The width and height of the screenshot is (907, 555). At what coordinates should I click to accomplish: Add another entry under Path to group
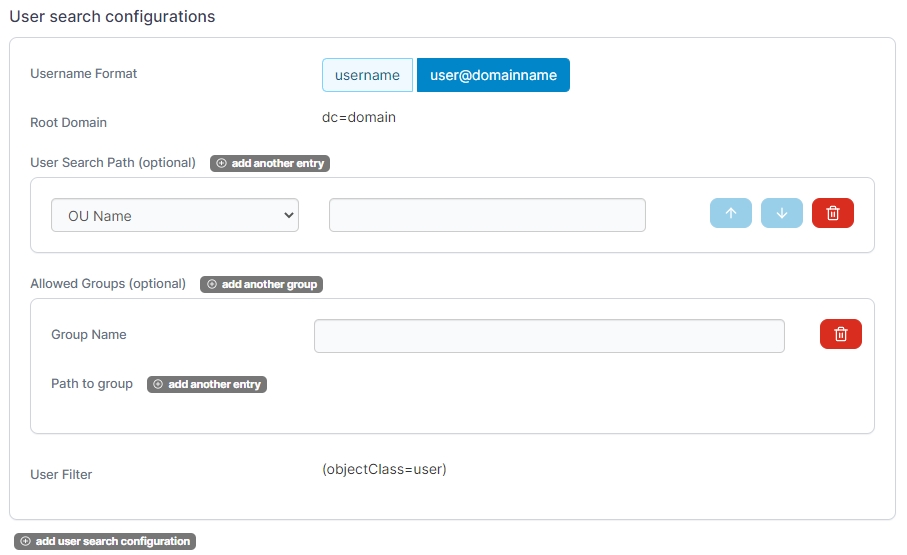click(207, 384)
